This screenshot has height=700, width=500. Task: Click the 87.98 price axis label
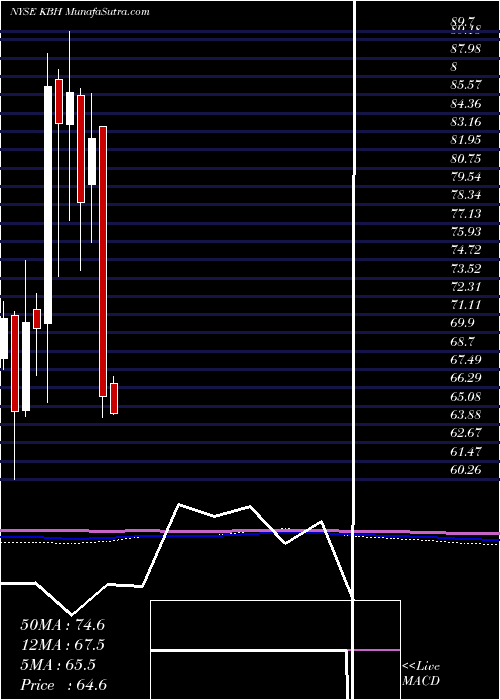pyautogui.click(x=466, y=48)
